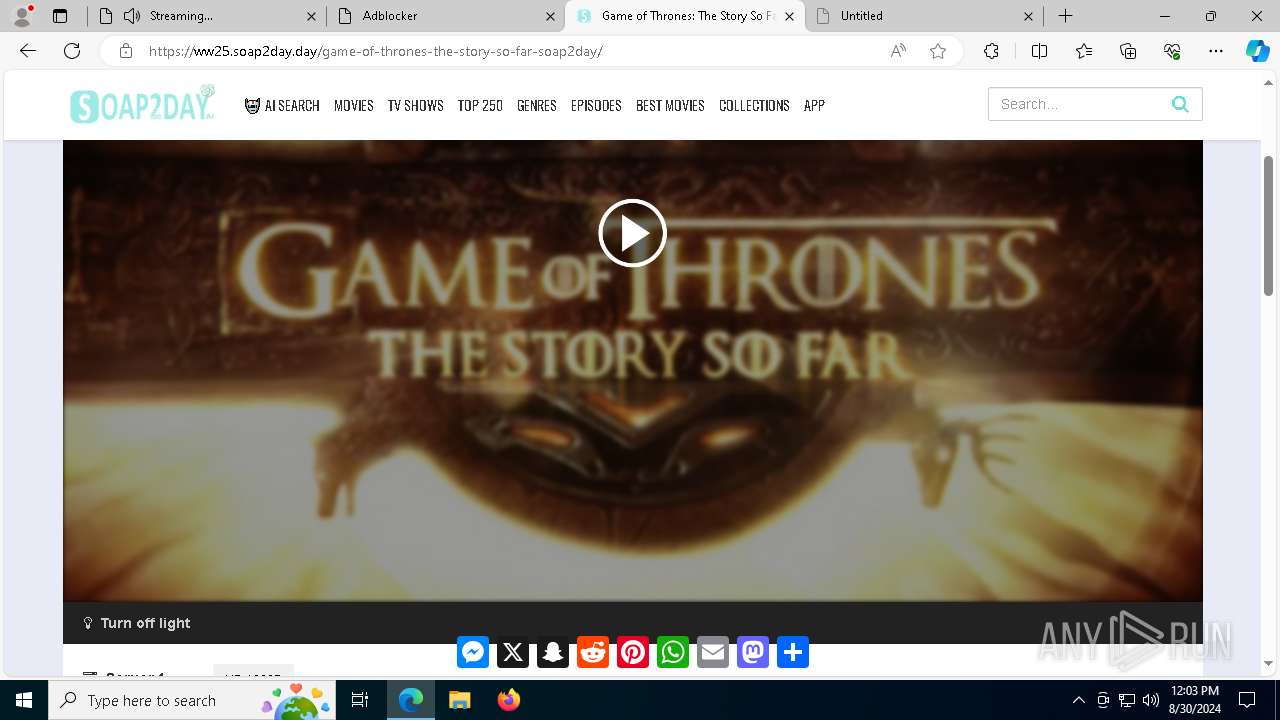Open the Movies menu

coord(354,105)
